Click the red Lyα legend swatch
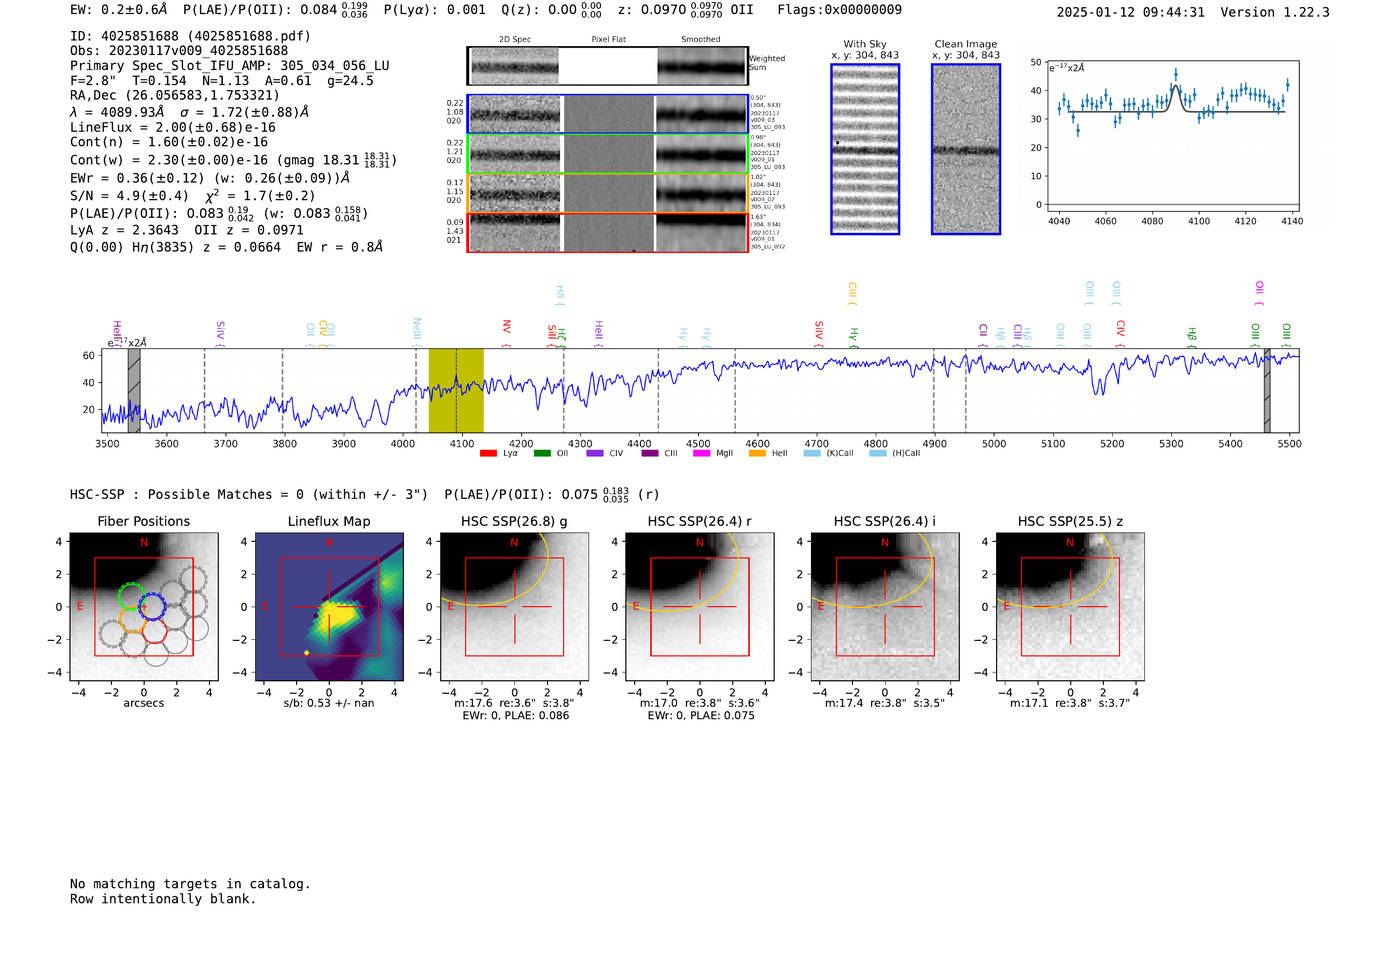The image size is (1400, 953). tap(489, 453)
